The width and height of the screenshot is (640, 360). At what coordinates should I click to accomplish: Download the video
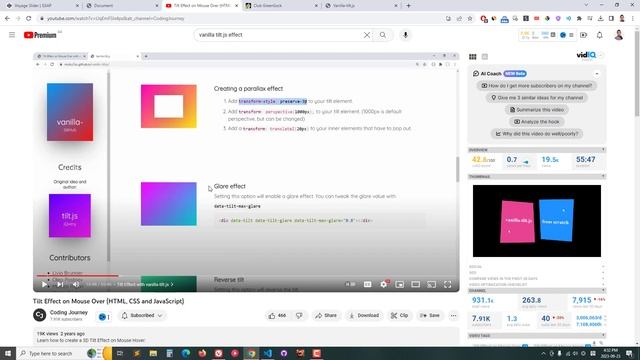(x=364, y=316)
